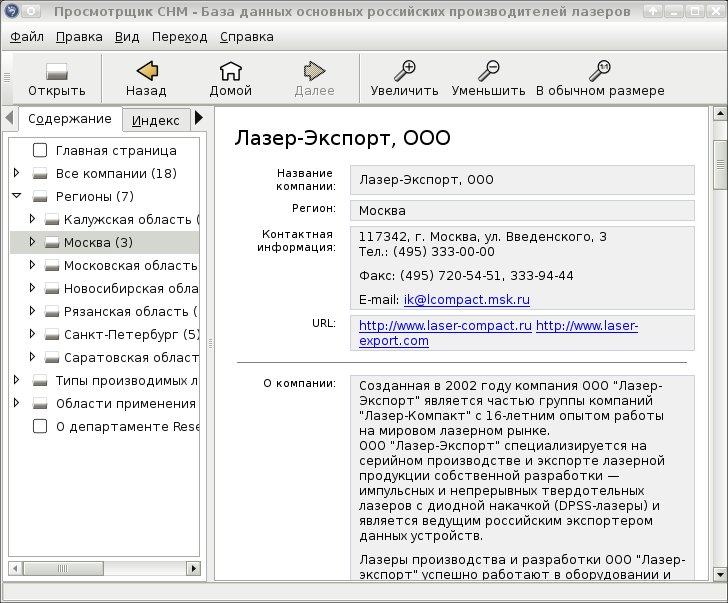Image resolution: width=728 pixels, height=603 pixels.
Task: Reset zoom with В обычном размере
Action: coord(600,71)
